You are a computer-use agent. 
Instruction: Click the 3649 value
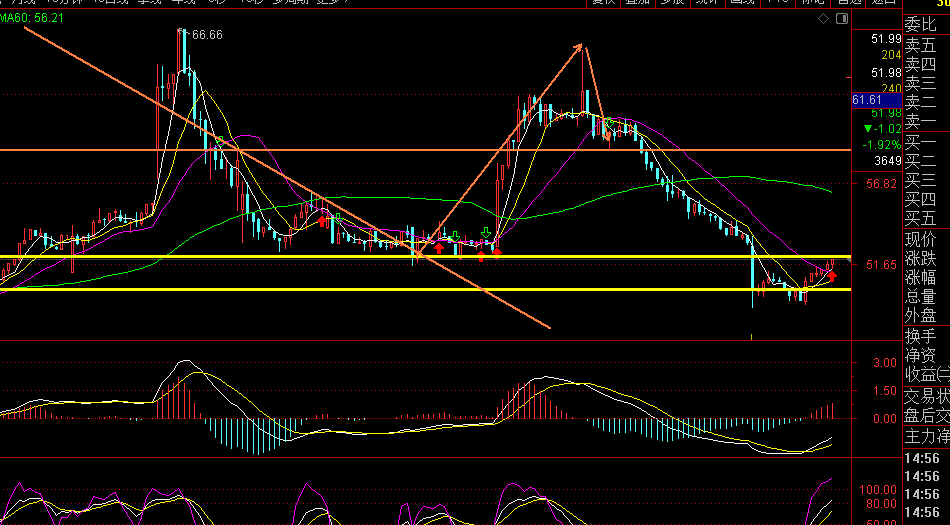(888, 161)
